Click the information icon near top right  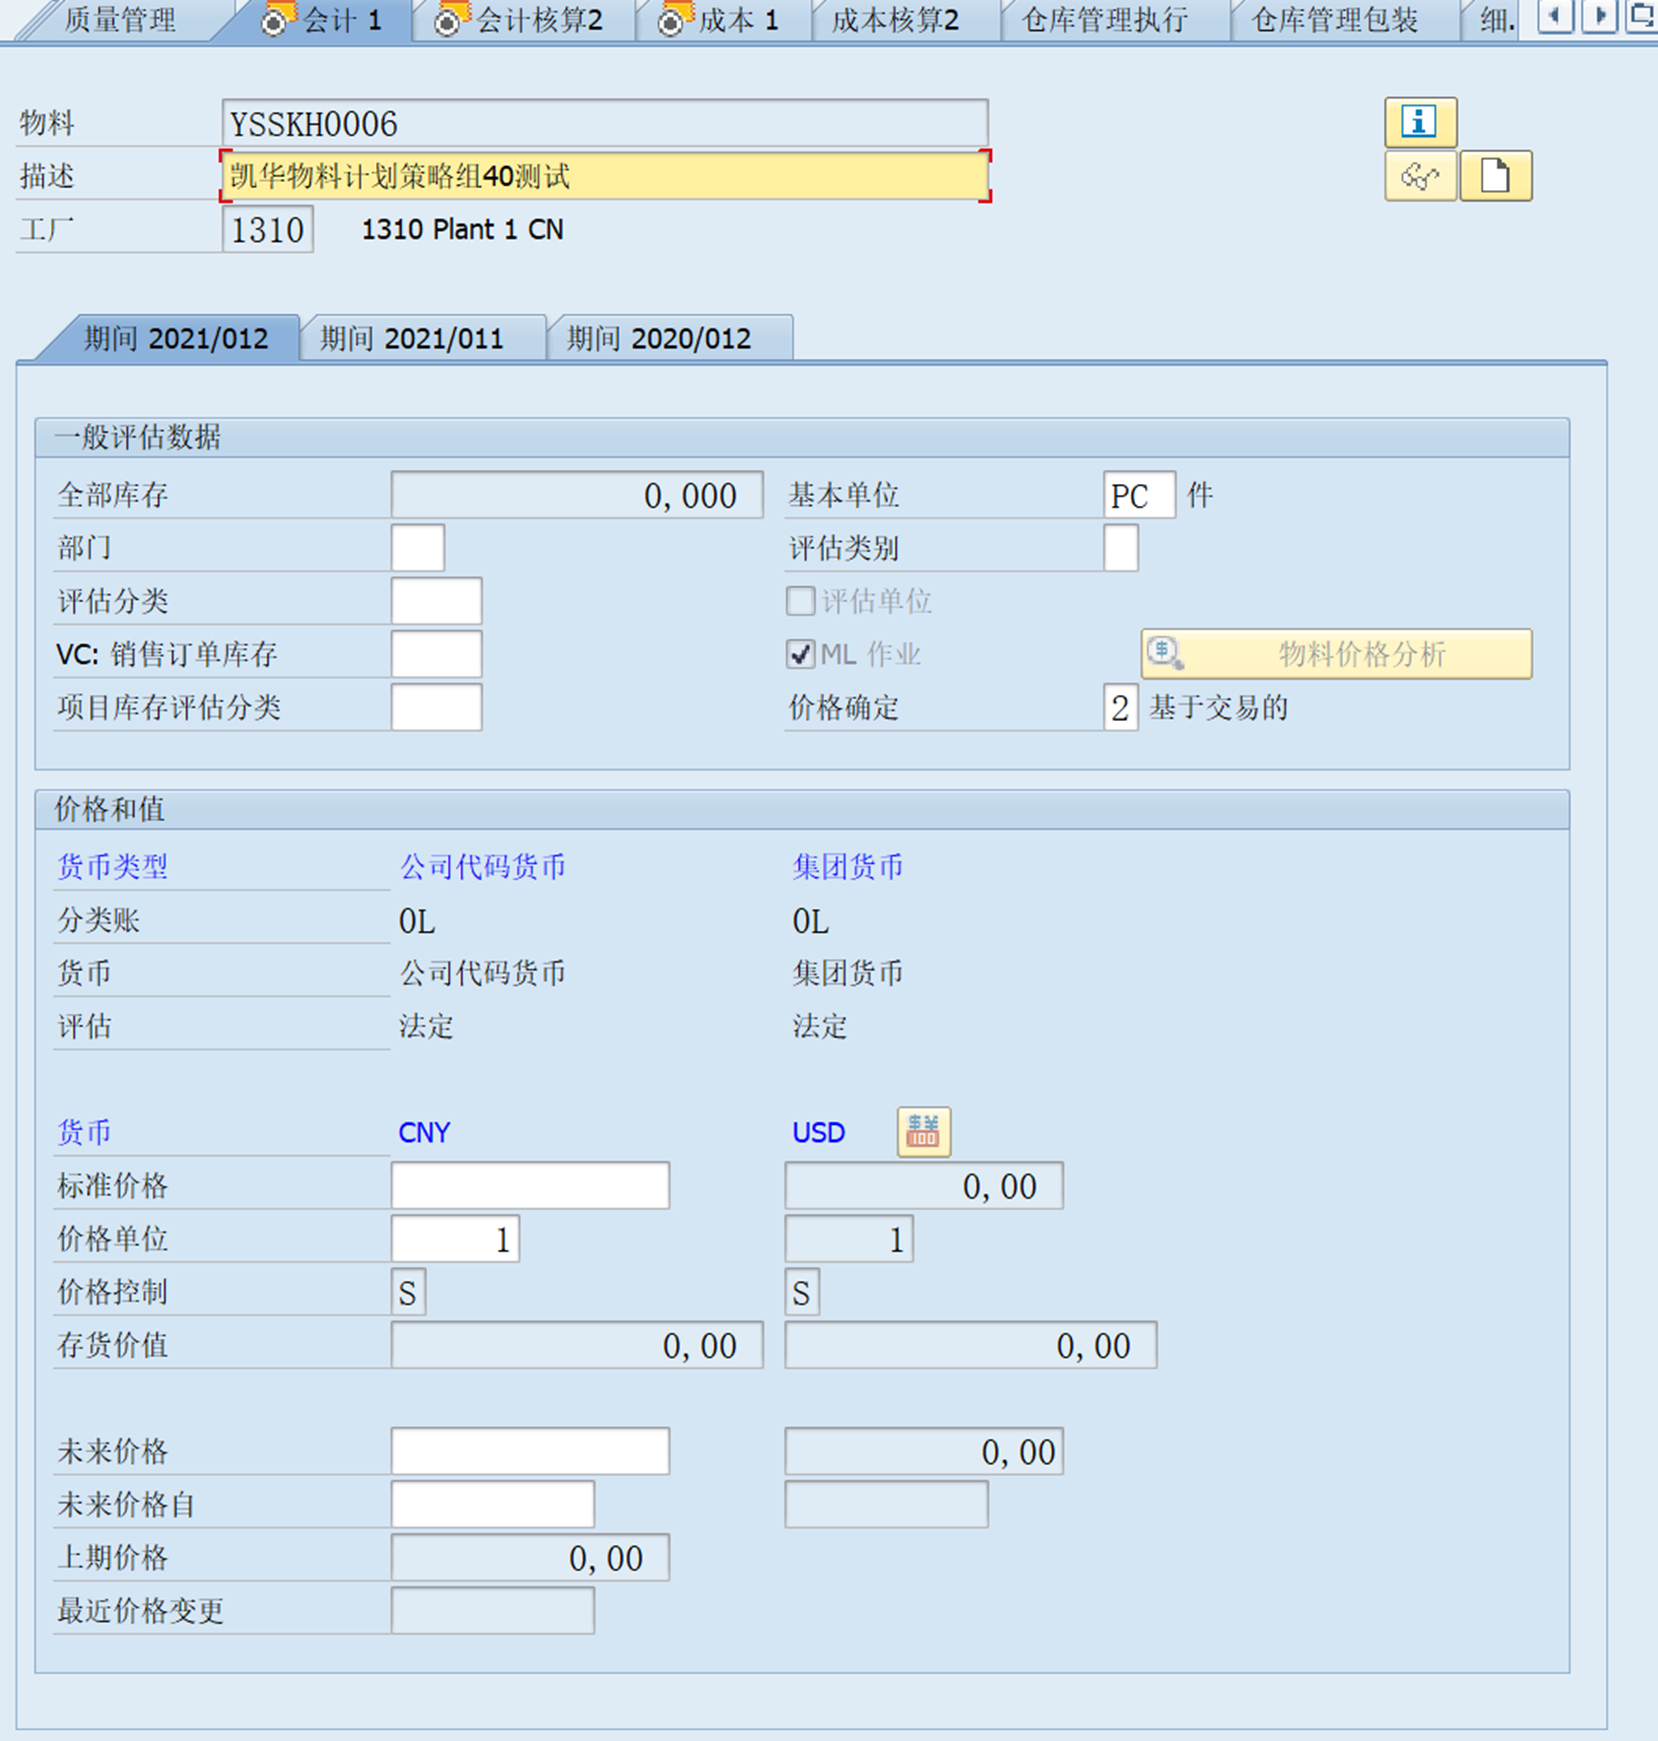(x=1420, y=121)
